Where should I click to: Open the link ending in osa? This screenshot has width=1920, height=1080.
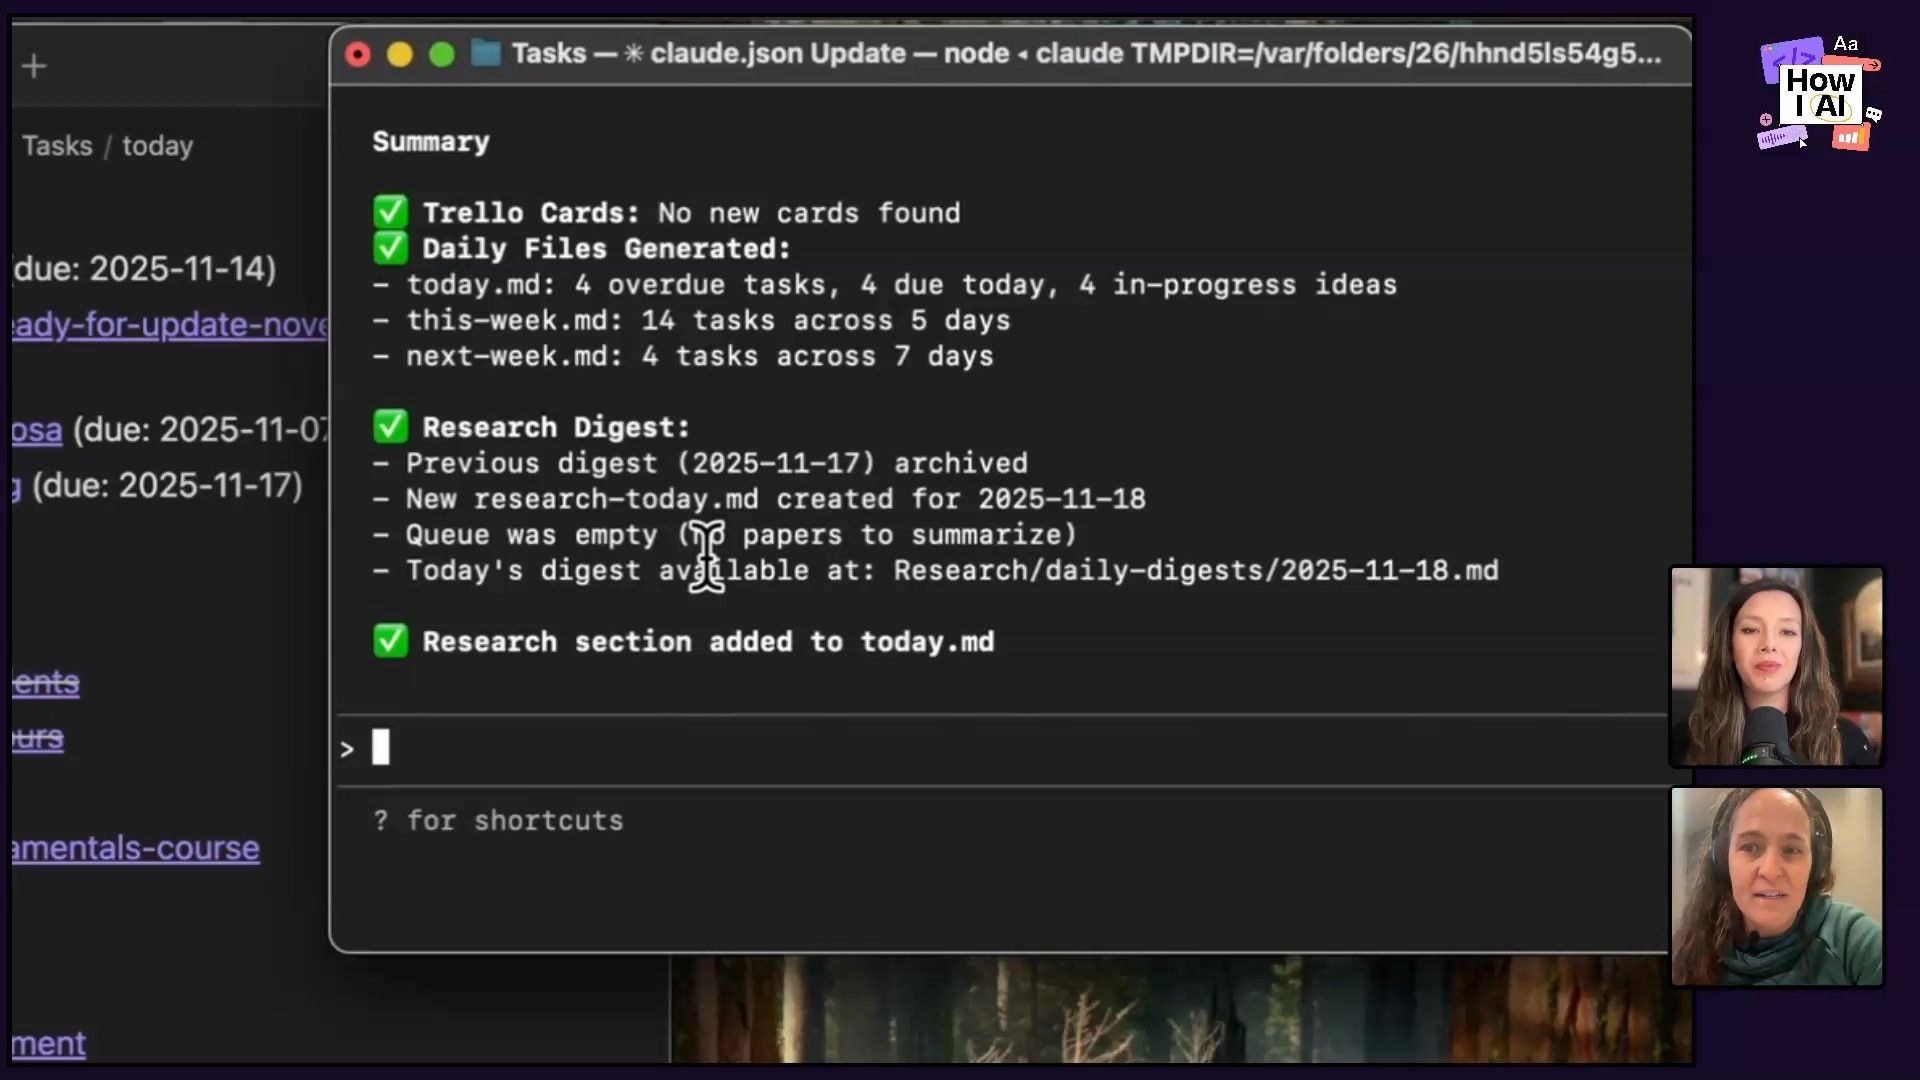click(x=37, y=430)
